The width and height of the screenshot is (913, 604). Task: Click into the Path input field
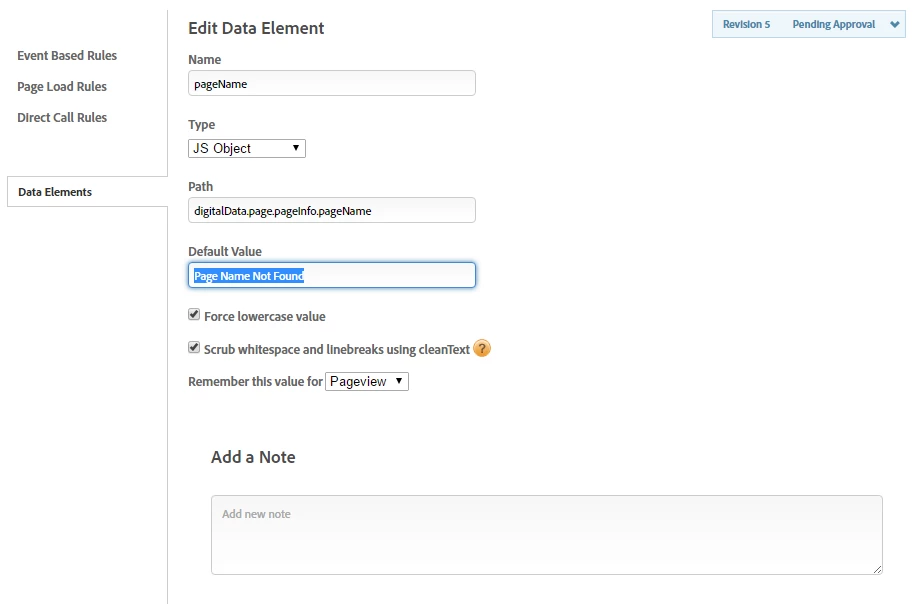click(x=332, y=210)
